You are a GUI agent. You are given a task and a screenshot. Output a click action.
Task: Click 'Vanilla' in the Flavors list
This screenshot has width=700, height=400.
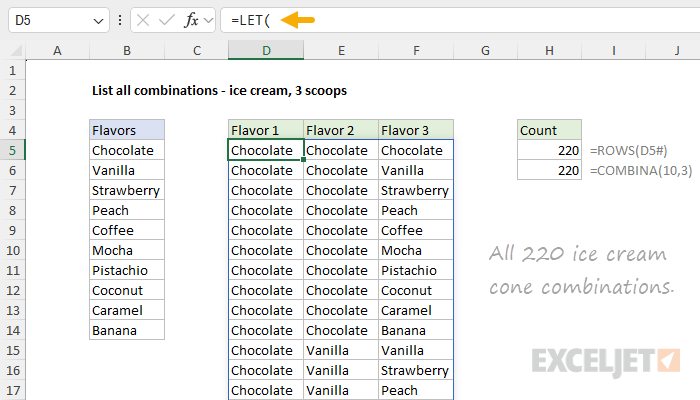127,171
